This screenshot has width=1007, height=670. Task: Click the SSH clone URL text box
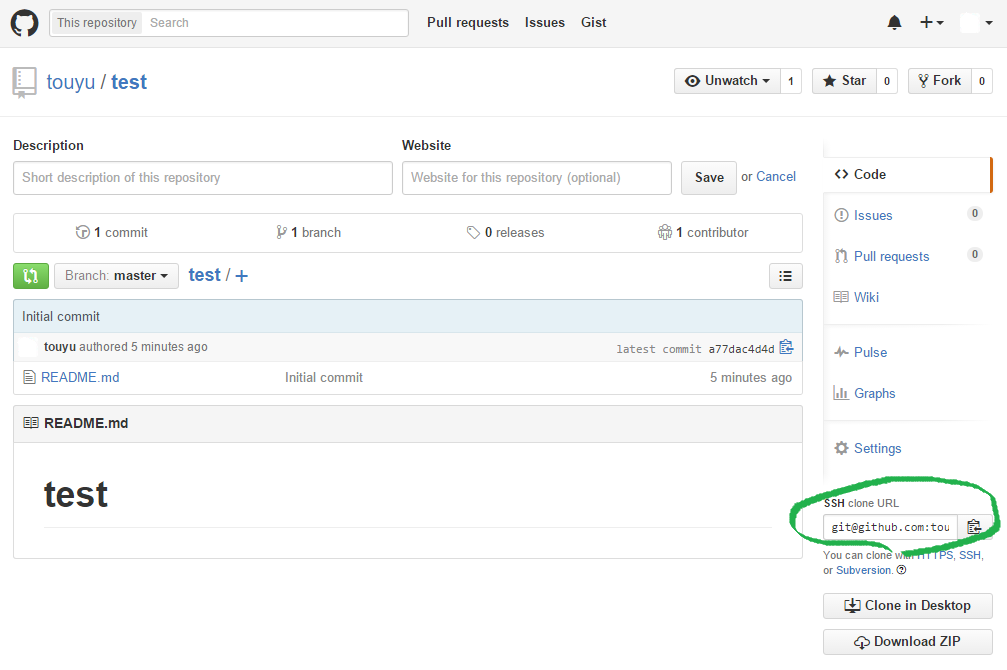[x=890, y=527]
